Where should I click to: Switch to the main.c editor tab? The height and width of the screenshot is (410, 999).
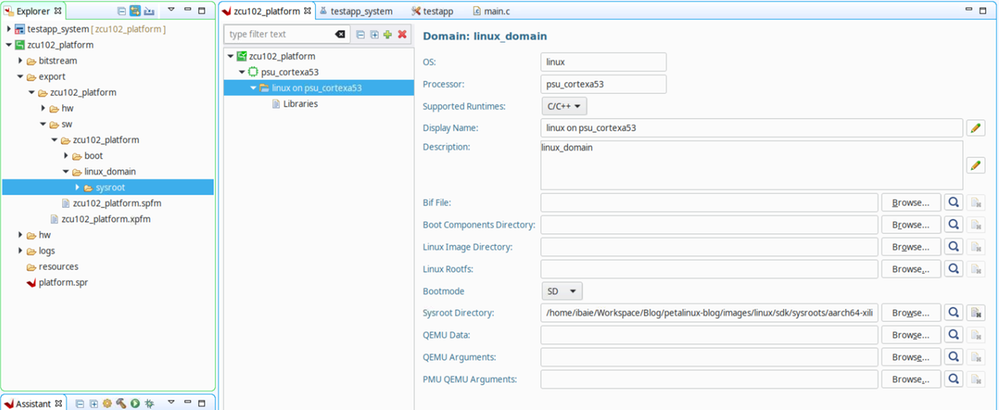(496, 11)
